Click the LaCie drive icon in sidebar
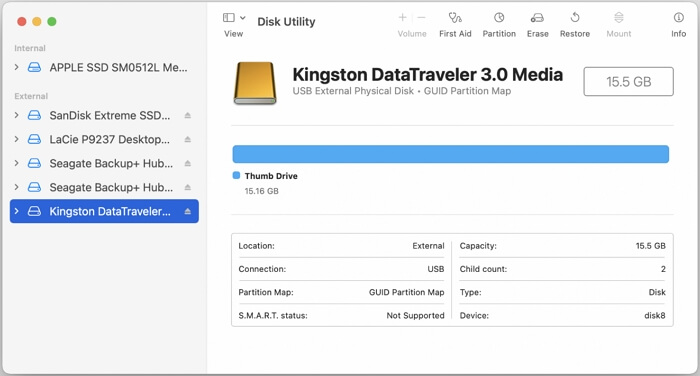The height and width of the screenshot is (376, 700). point(34,139)
